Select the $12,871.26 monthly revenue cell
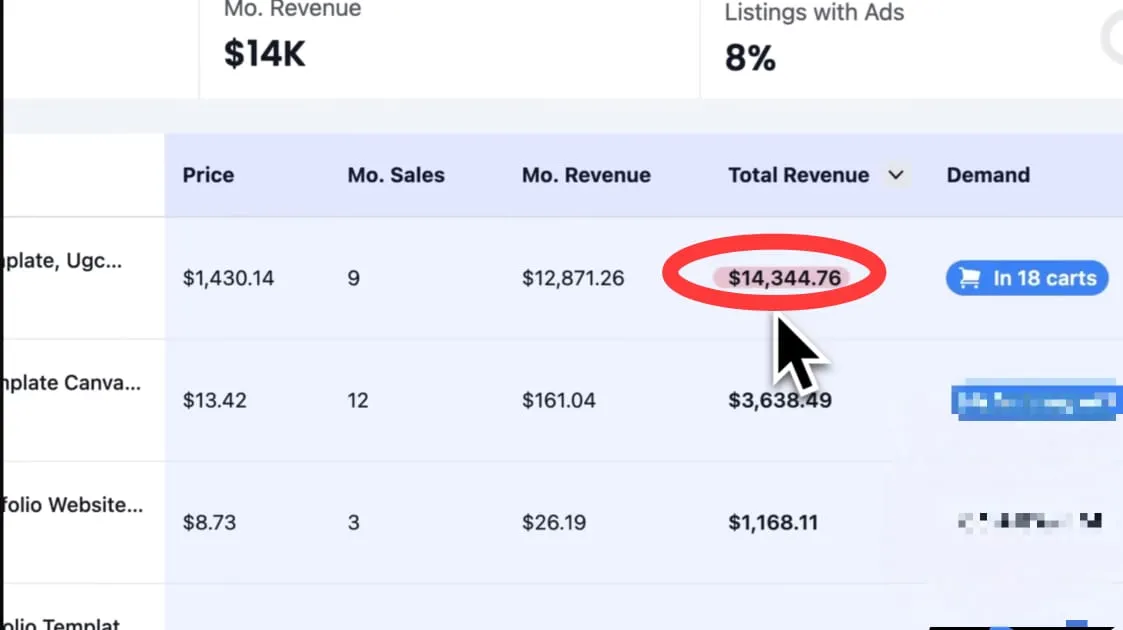The image size is (1123, 630). 573,279
